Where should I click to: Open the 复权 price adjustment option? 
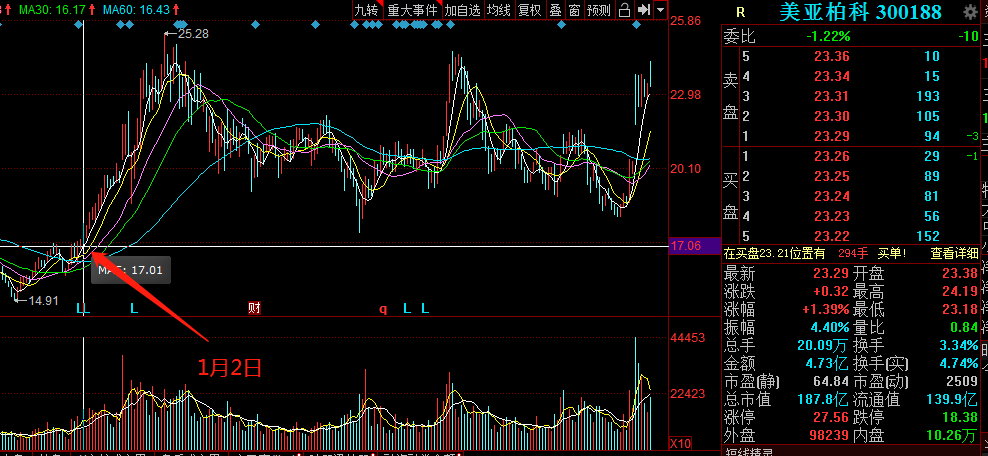point(529,9)
